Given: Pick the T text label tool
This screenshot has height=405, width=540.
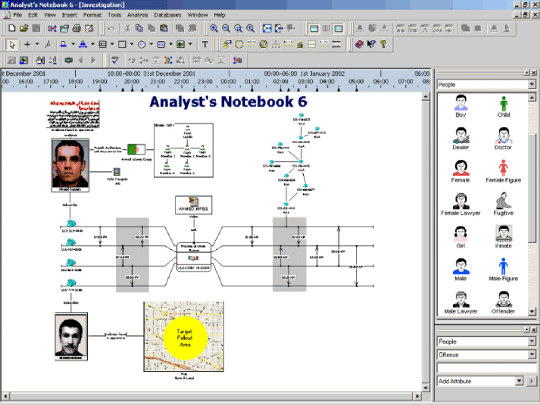Looking at the screenshot, I should tap(205, 44).
